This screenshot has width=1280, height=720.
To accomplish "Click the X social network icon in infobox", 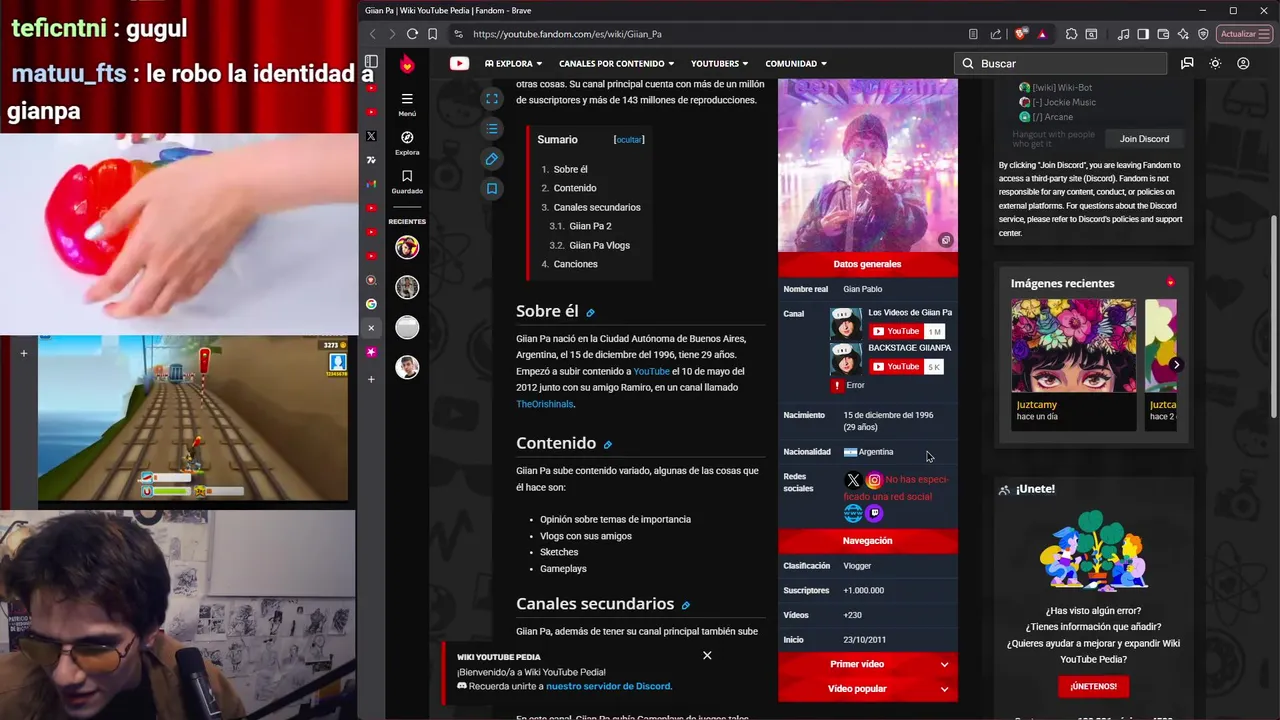I will coord(853,481).
